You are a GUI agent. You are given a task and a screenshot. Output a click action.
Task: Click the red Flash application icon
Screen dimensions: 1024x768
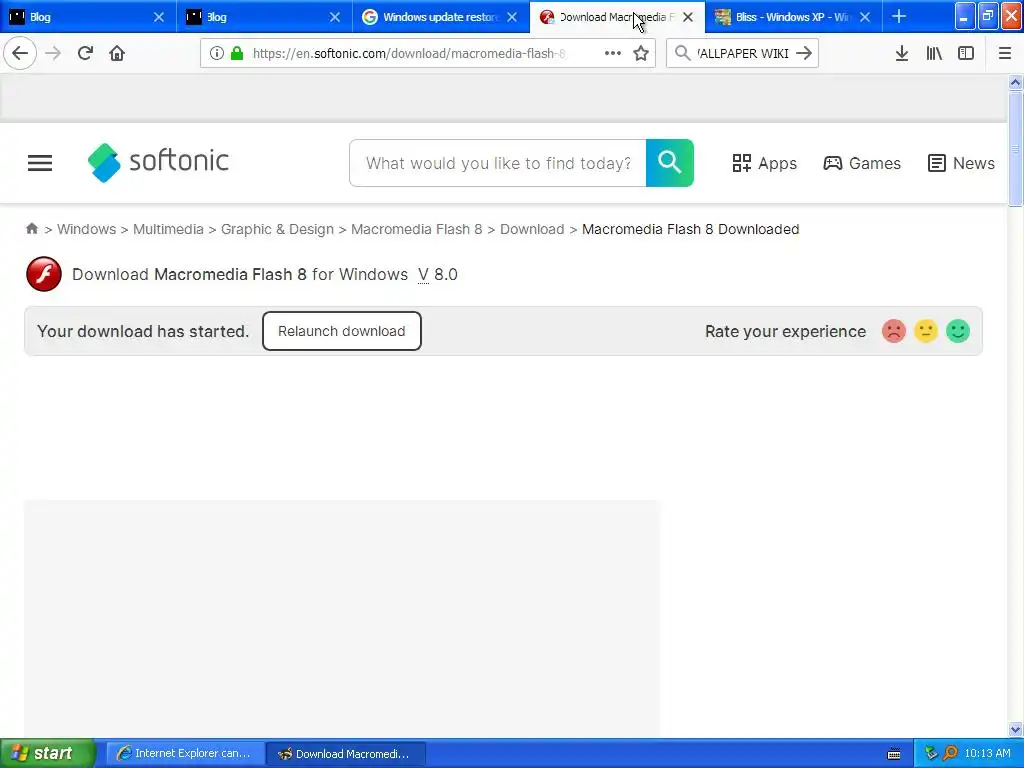pos(44,274)
